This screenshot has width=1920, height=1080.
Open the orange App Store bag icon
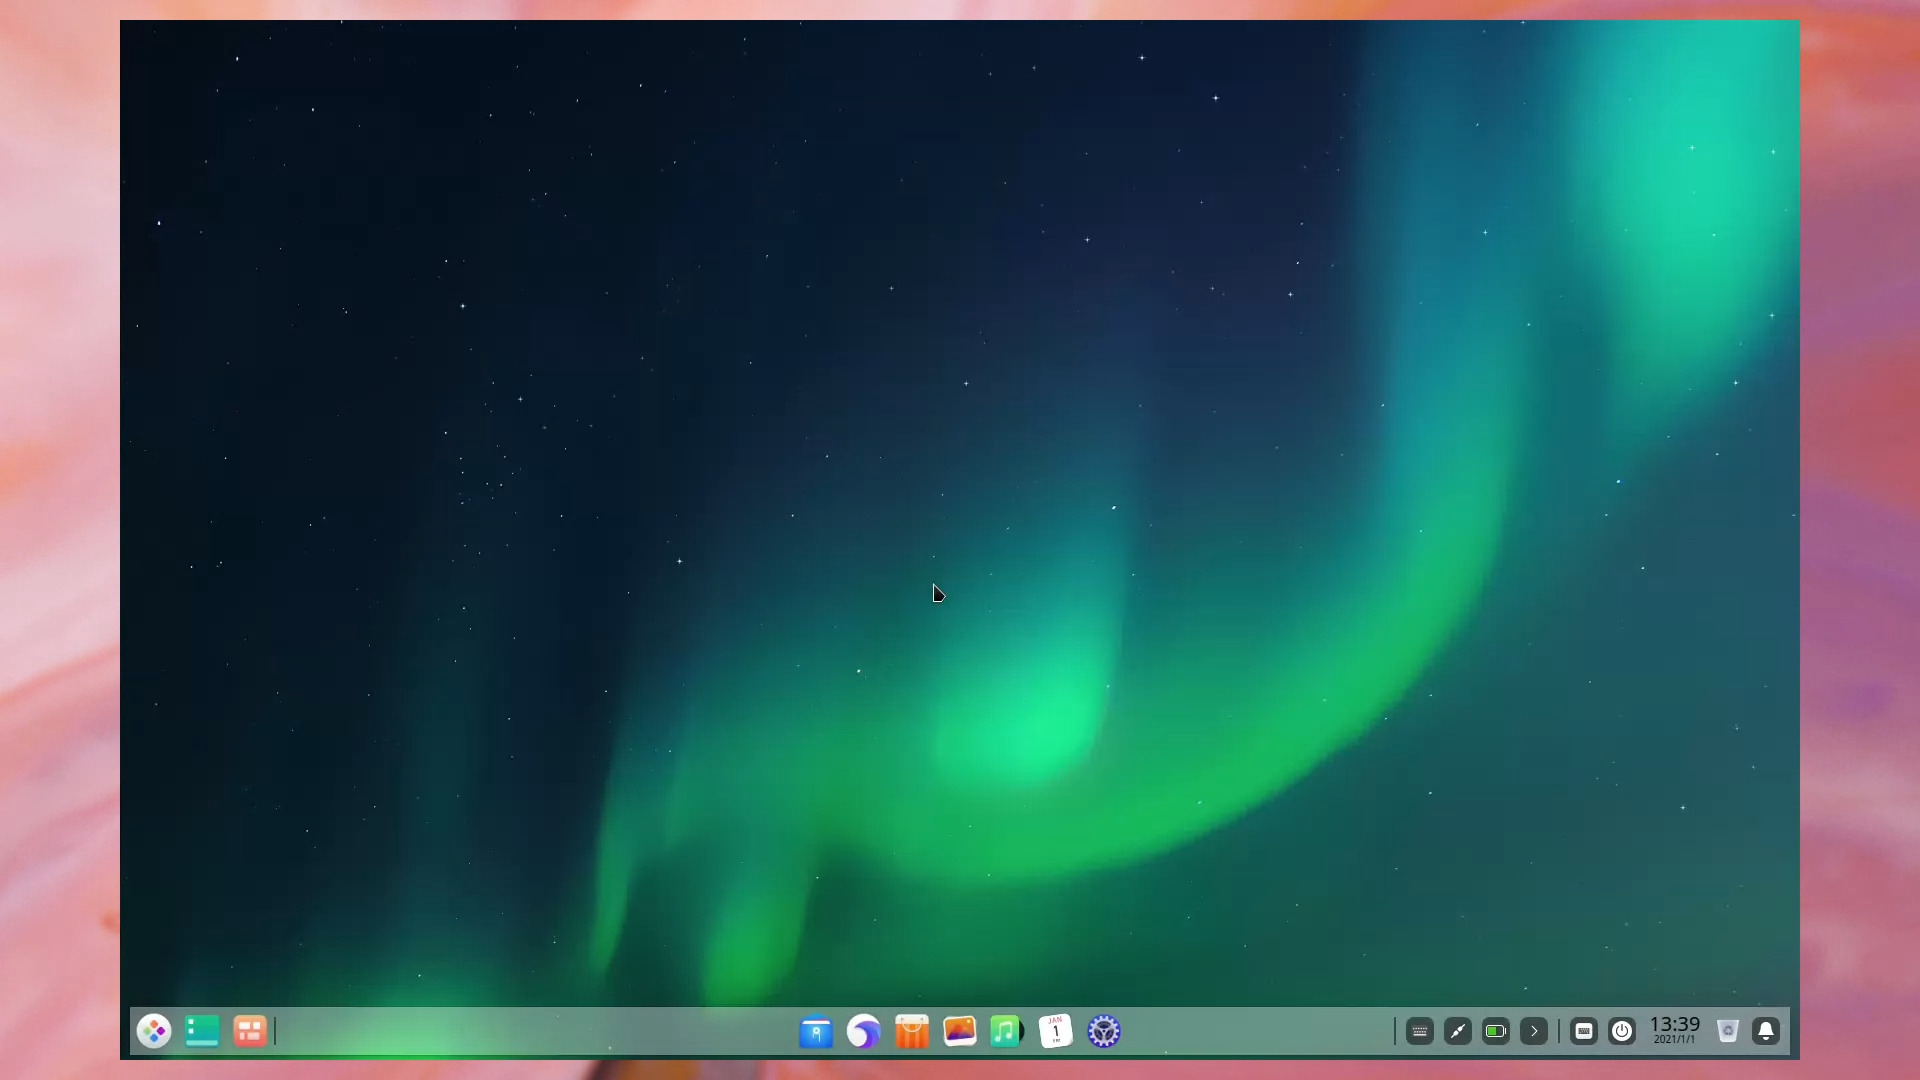[912, 1031]
